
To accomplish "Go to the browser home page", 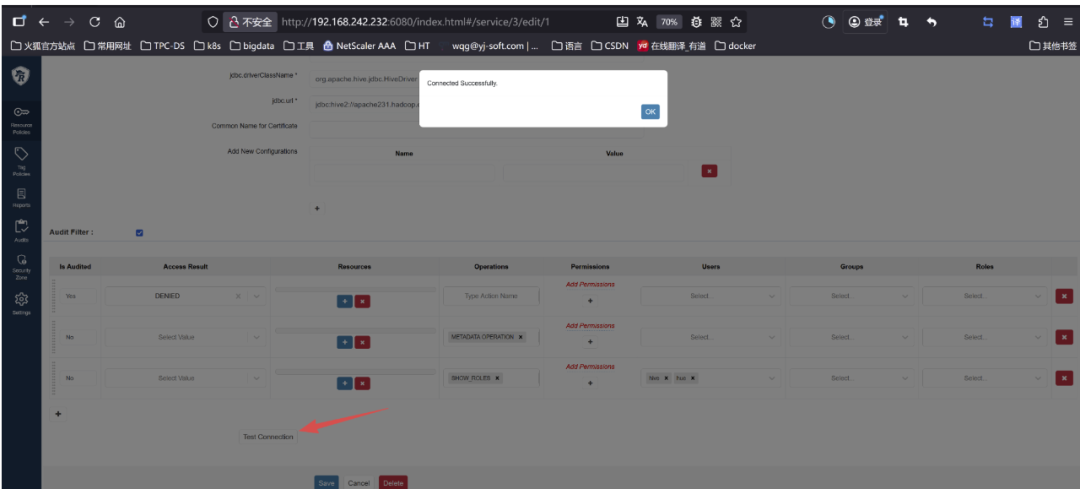I will point(120,22).
